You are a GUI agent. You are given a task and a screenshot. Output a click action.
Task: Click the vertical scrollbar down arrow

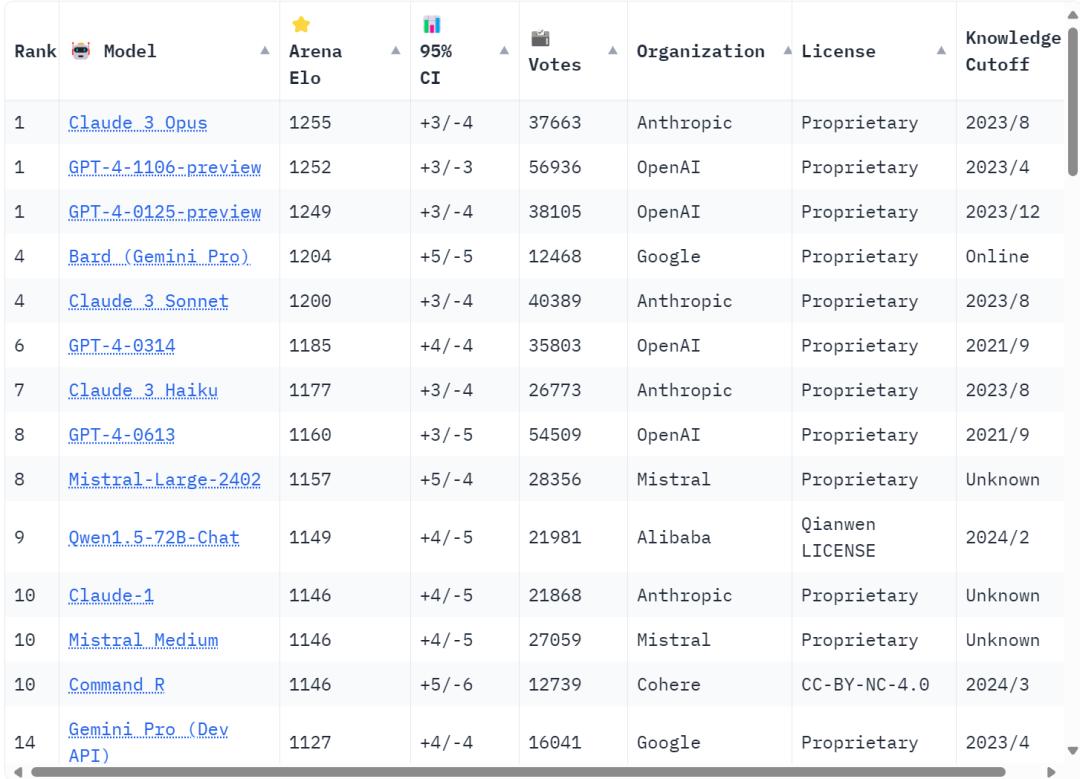(x=1073, y=750)
